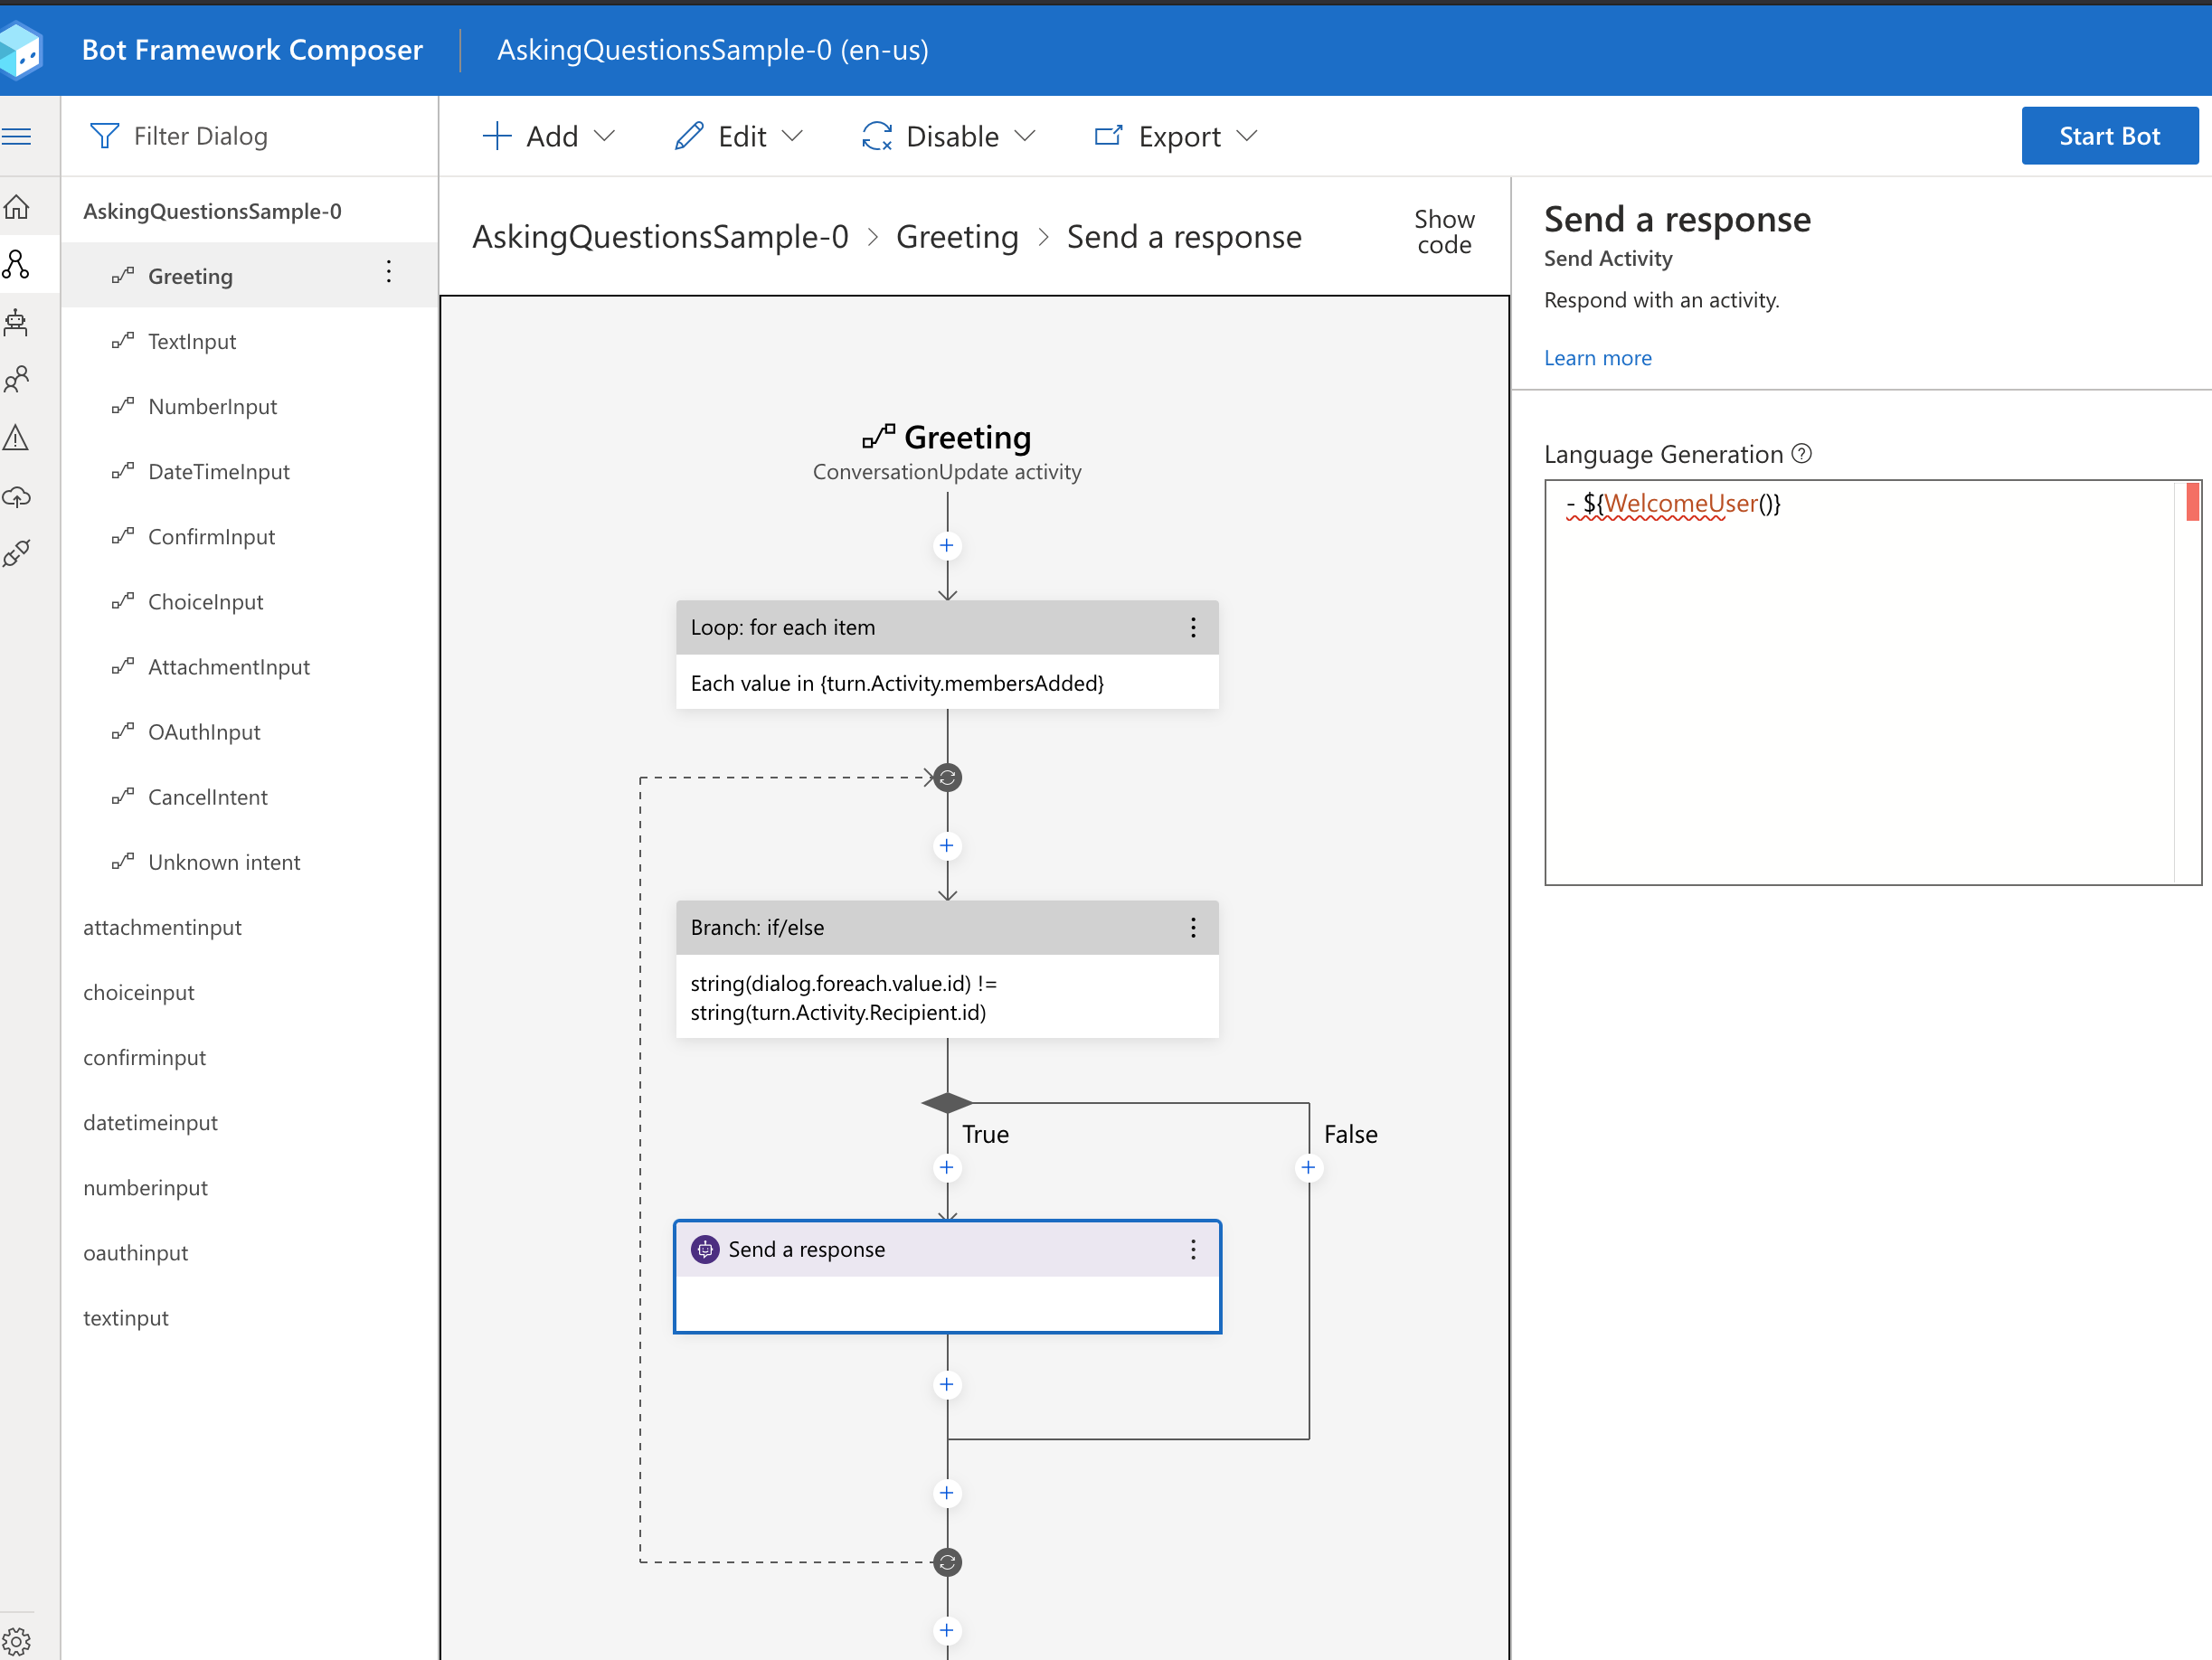Go to the Home page icon
Image resolution: width=2212 pixels, height=1660 pixels.
[17, 207]
